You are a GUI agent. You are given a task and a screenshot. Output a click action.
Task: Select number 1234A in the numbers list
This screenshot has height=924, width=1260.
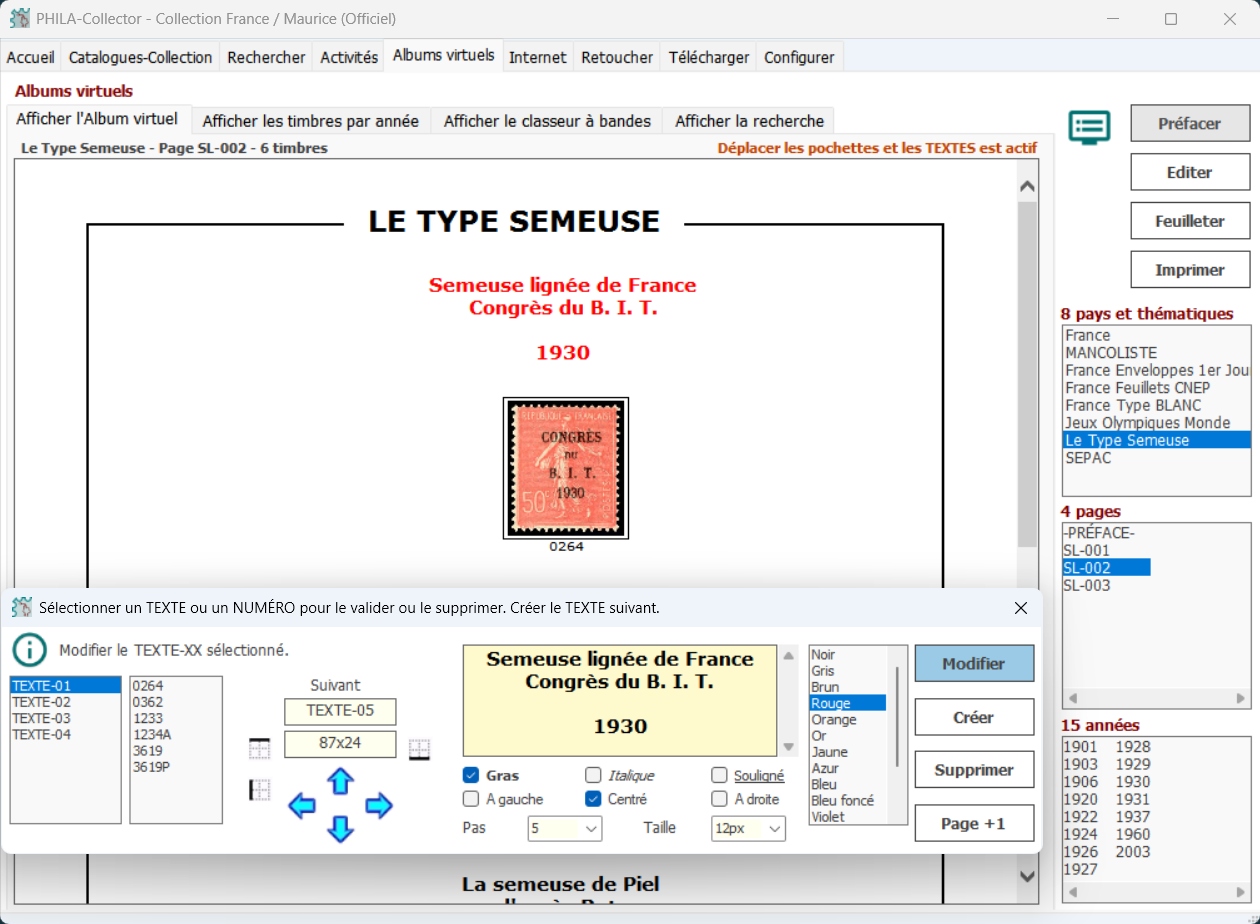tap(152, 734)
